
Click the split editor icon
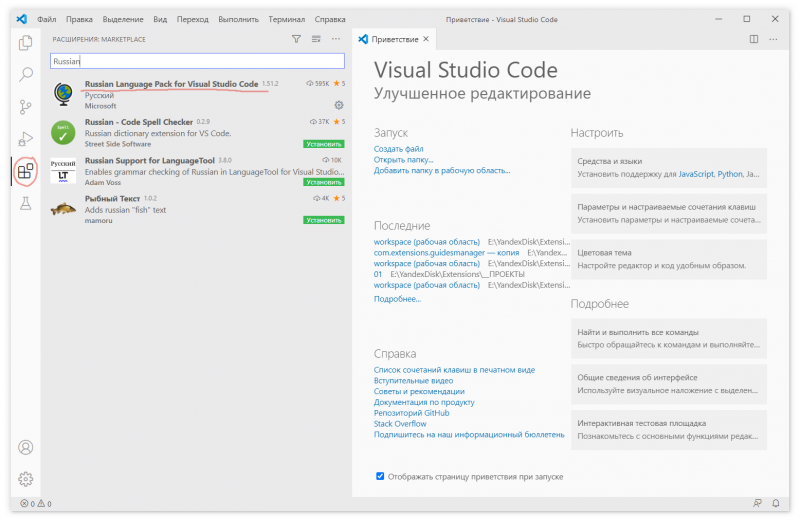(754, 39)
